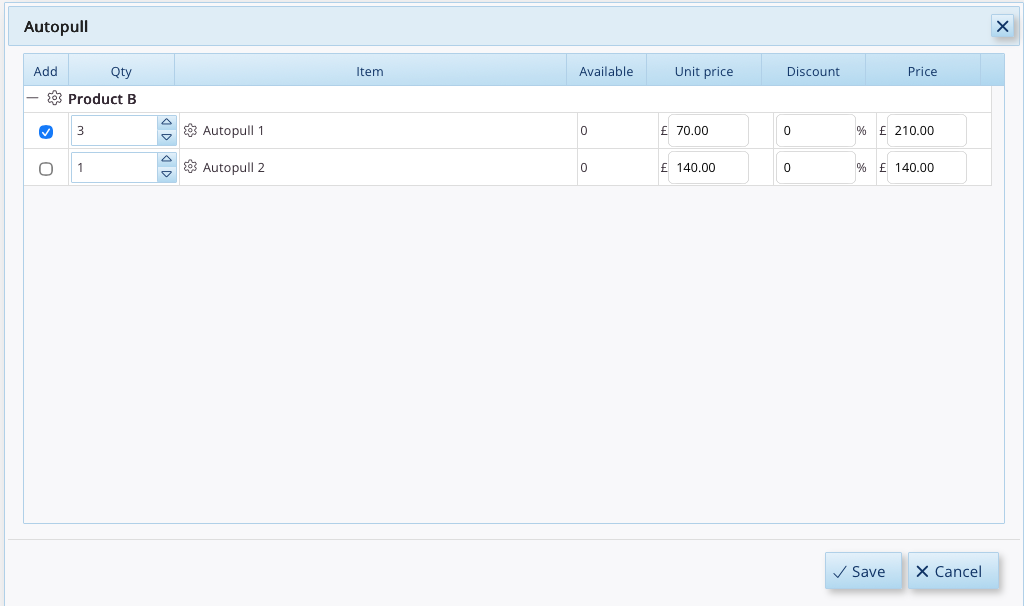Screen dimensions: 1024x606
Task: Click the gear icon next to Autopull 2
Action: point(190,167)
